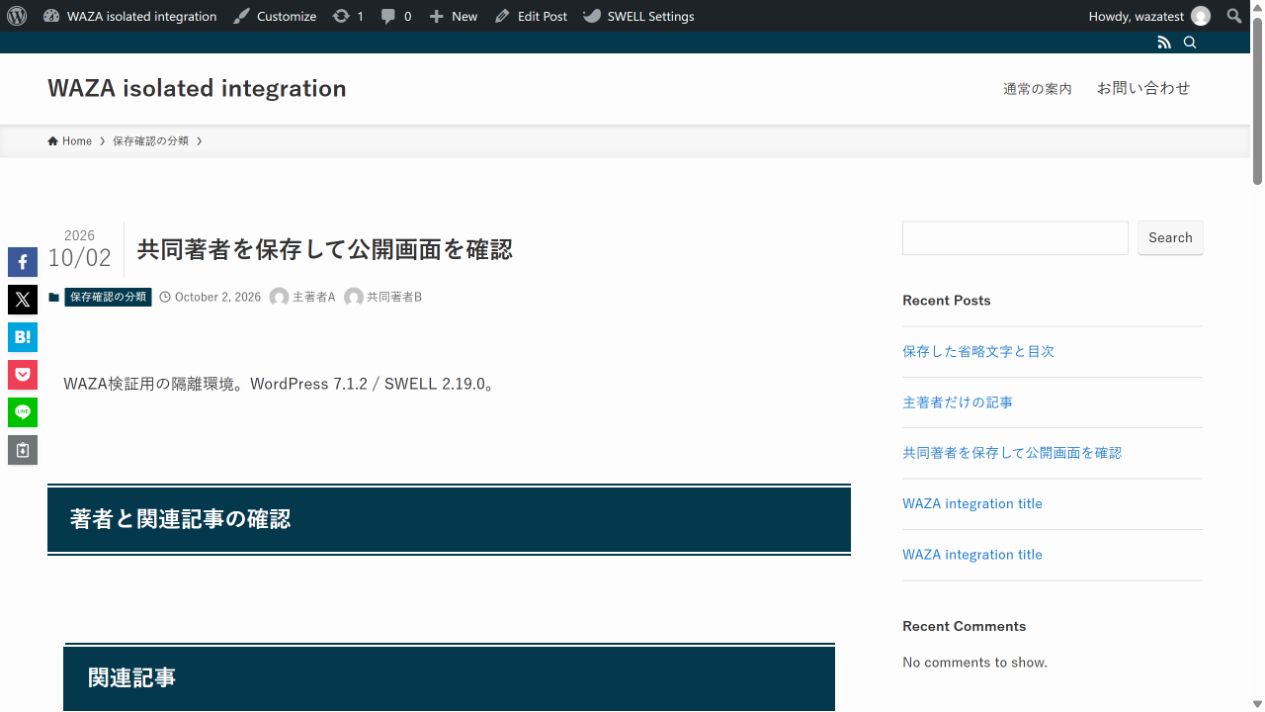This screenshot has width=1265, height=712.
Task: Click the scrollbar down arrow
Action: pos(1257,704)
